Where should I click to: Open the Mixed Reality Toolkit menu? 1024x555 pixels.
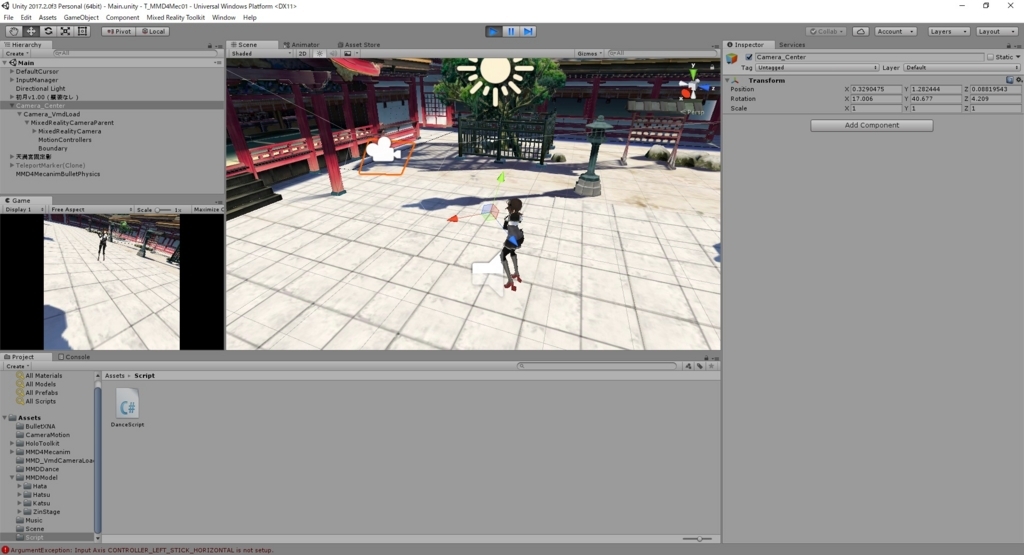[x=175, y=18]
